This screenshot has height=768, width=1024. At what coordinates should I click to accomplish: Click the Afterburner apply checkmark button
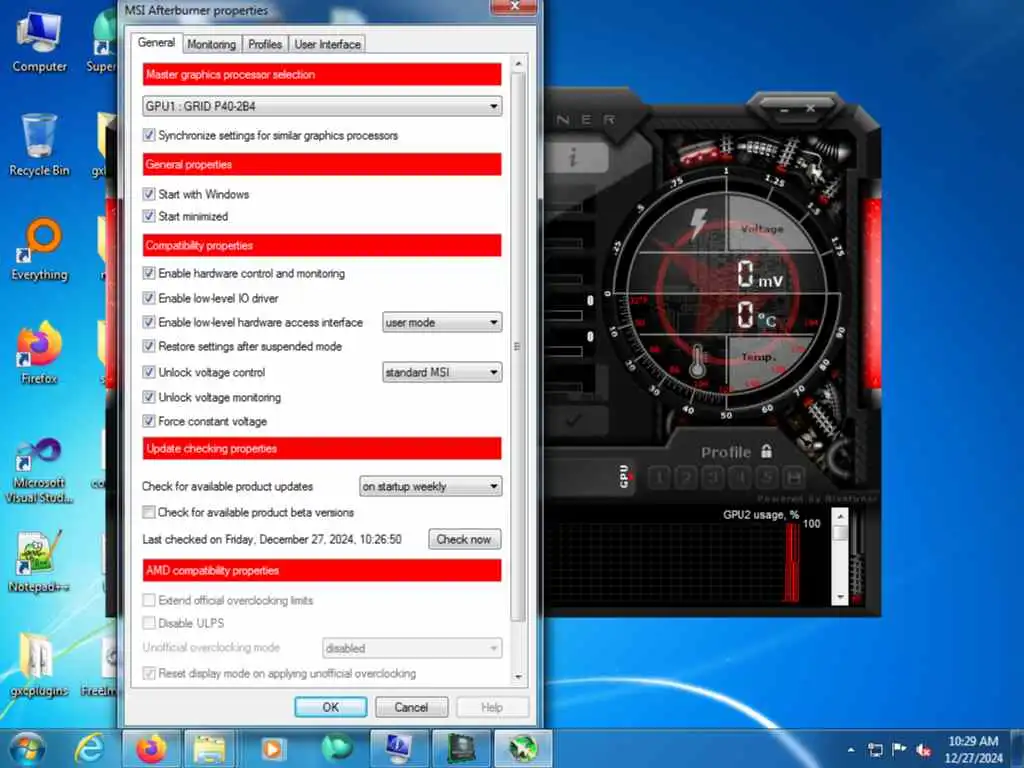pyautogui.click(x=573, y=421)
